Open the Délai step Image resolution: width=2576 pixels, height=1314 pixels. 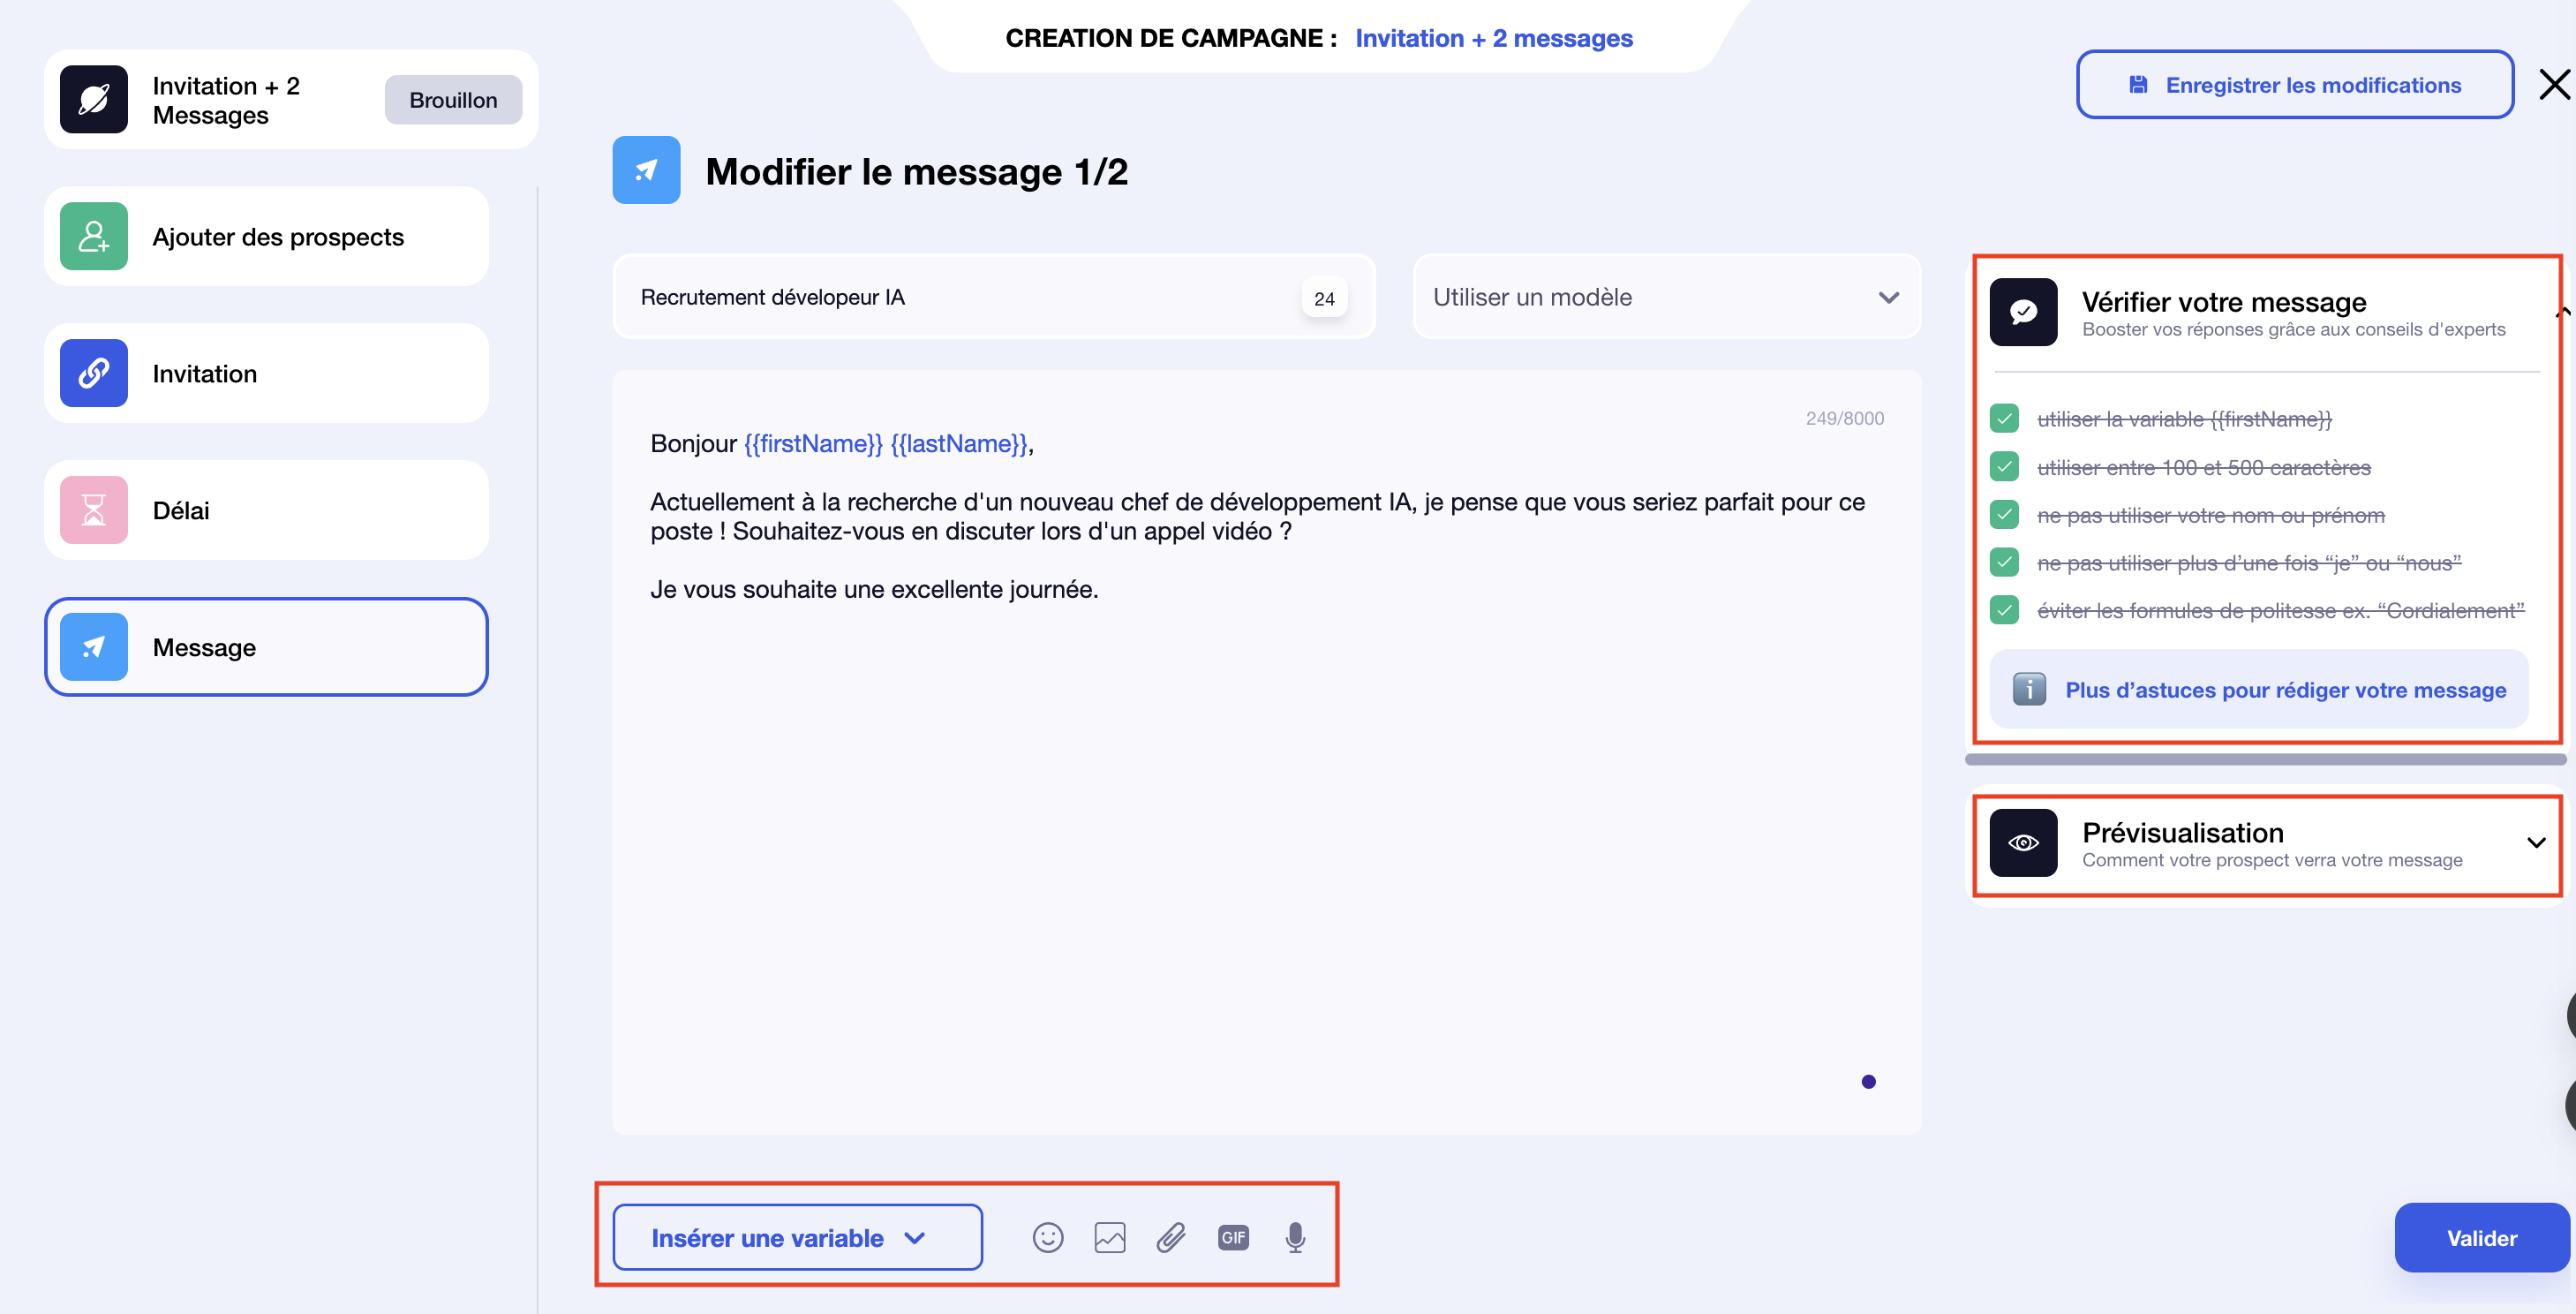pos(266,510)
